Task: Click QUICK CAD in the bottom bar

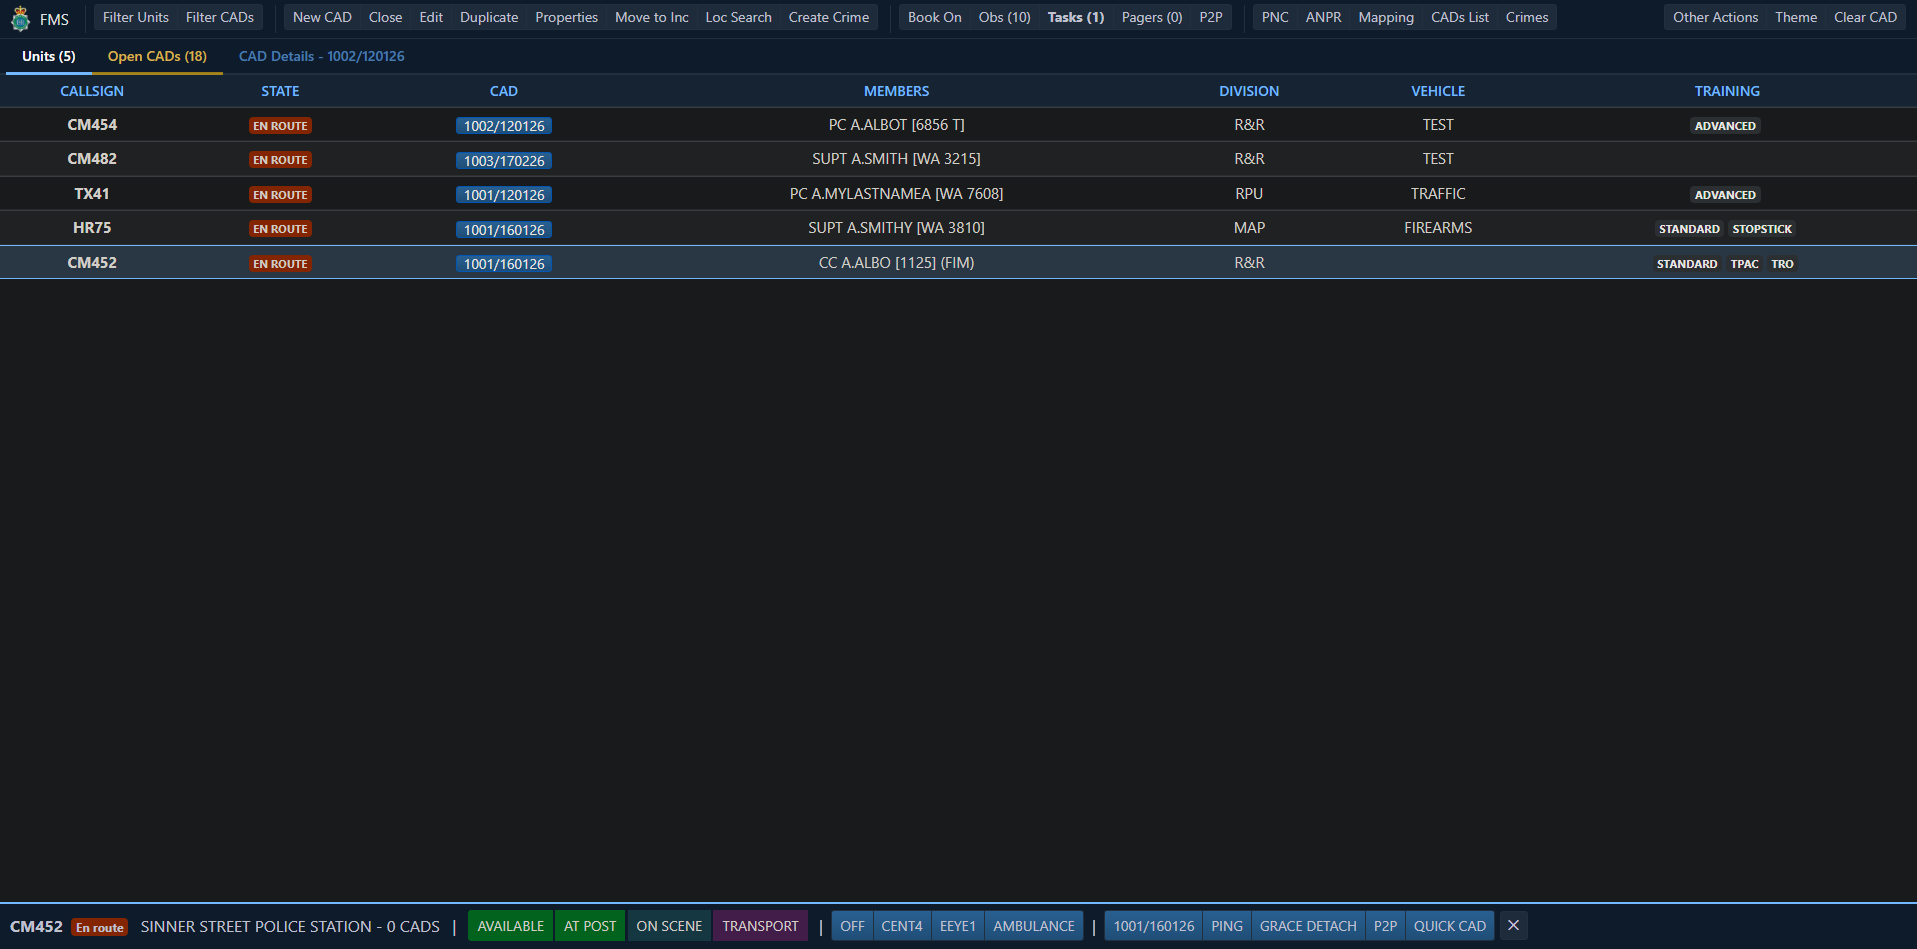Action: pyautogui.click(x=1449, y=926)
